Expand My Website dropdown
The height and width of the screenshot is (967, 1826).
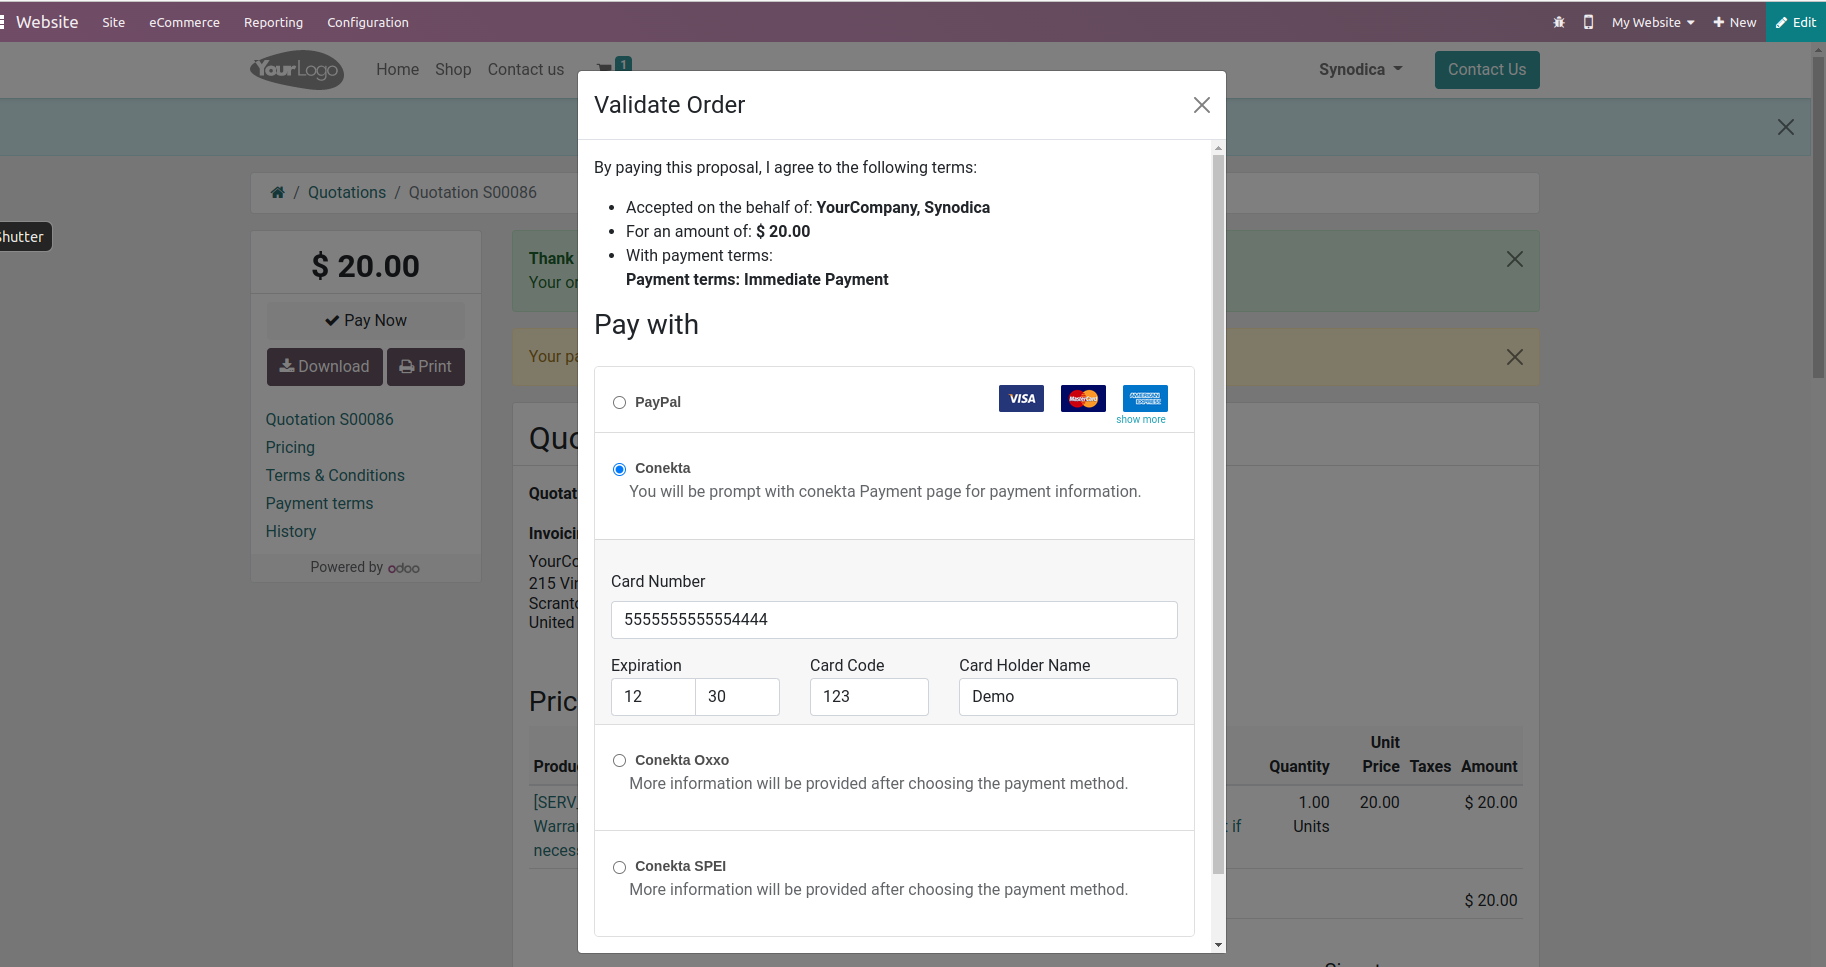click(1653, 22)
